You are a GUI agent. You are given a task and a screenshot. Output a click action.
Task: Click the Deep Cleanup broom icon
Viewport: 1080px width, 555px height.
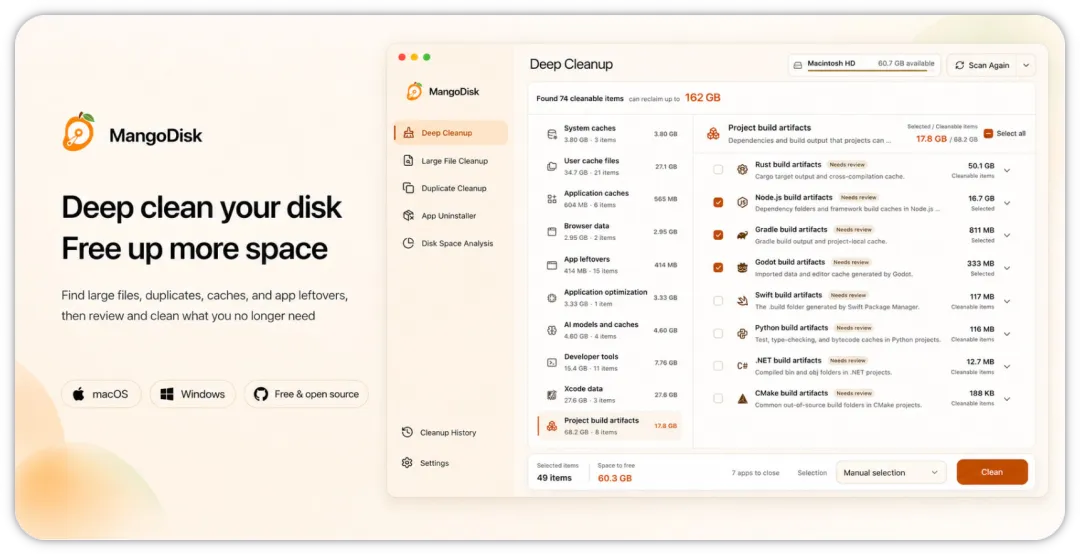(x=408, y=133)
